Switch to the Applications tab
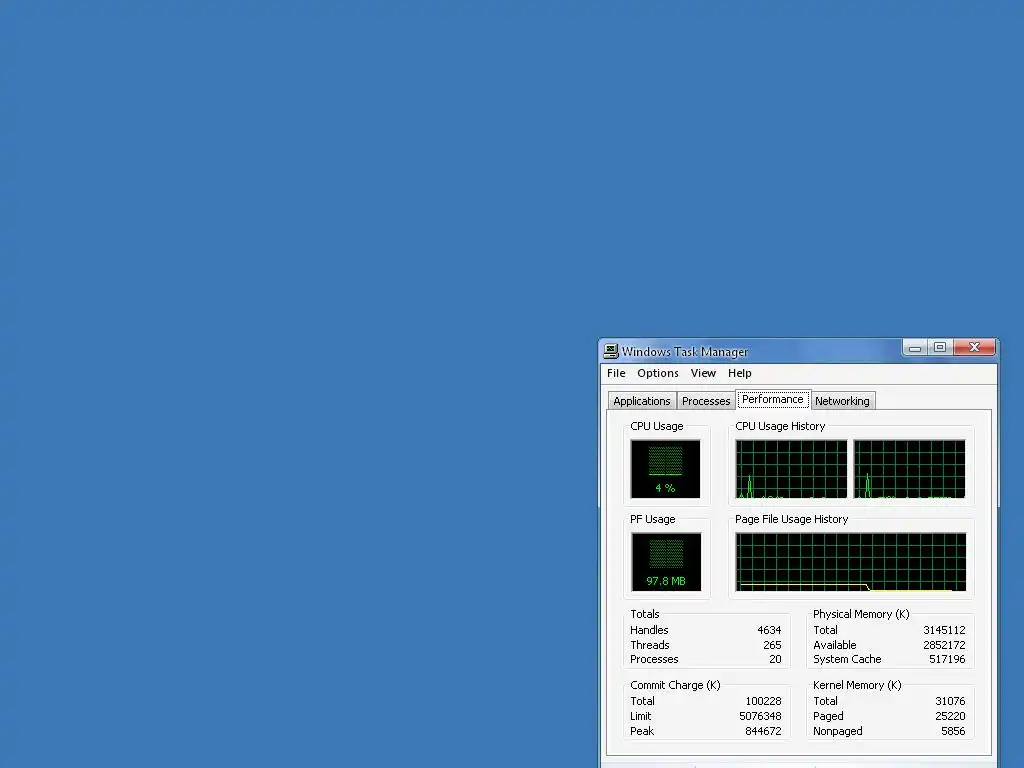Screen dimensions: 1024x768 [641, 401]
